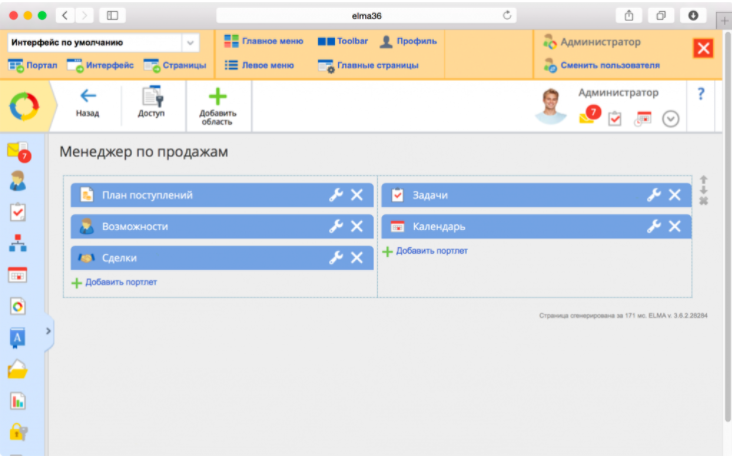
Task: Open messages envelope under user name
Action: (x=590, y=115)
